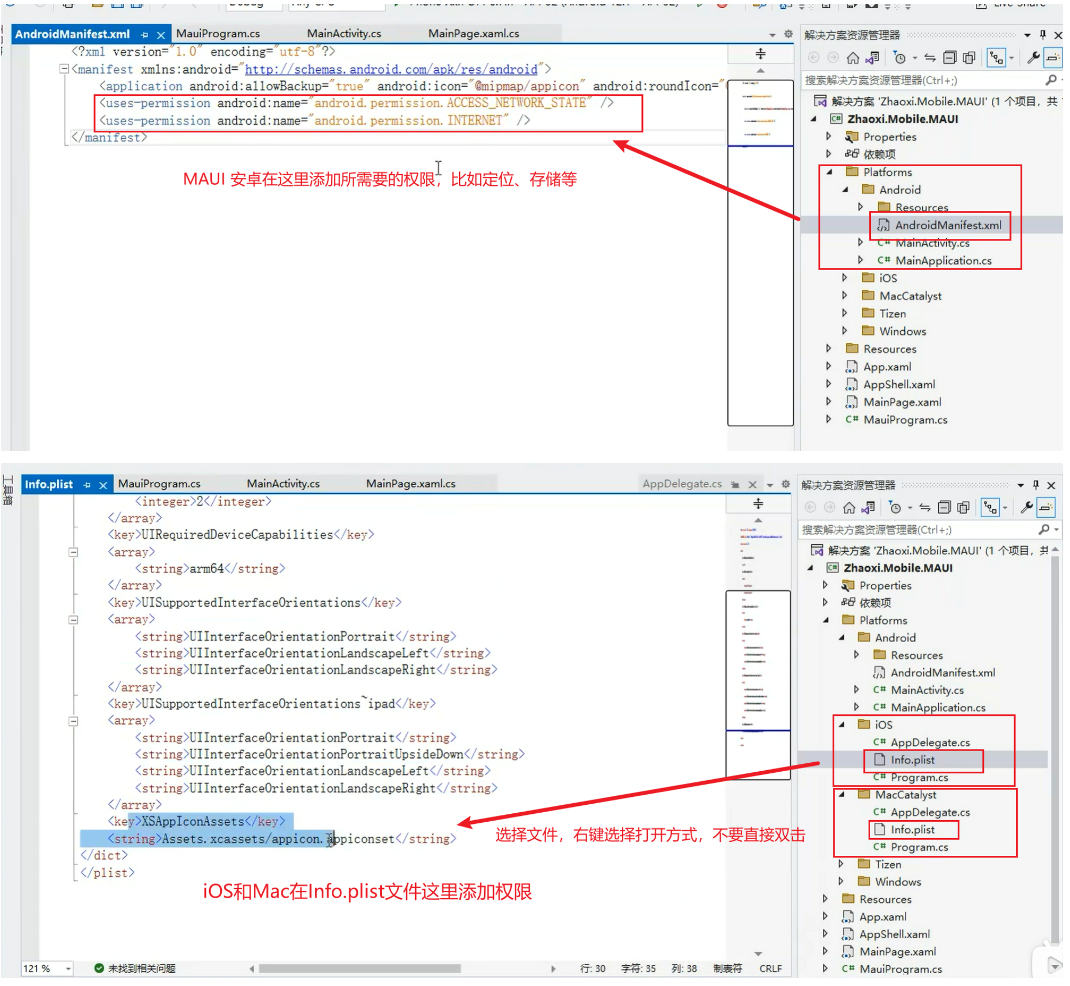The image size is (1070, 986).
Task: Select AppShell.xaml beside AndroidManifest.xml editor
Action: (899, 385)
